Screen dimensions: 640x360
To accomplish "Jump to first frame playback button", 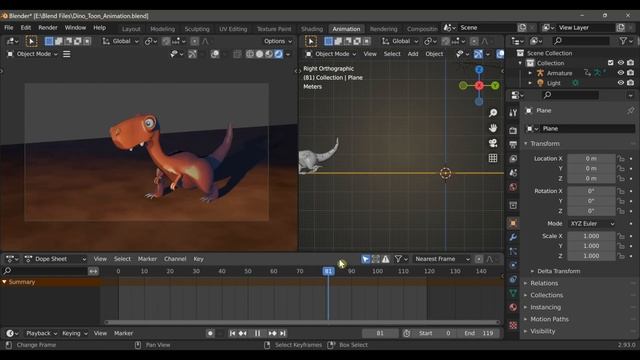I will pyautogui.click(x=232, y=333).
